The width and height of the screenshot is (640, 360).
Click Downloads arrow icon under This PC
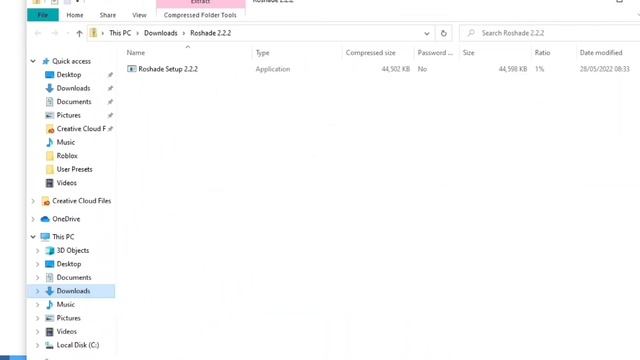pyautogui.click(x=49, y=291)
